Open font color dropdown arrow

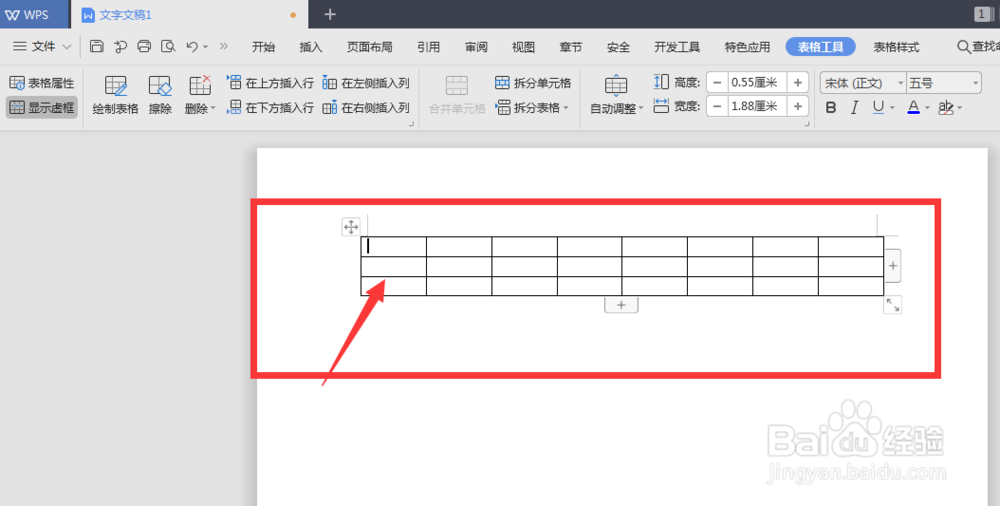pyautogui.click(x=927, y=108)
